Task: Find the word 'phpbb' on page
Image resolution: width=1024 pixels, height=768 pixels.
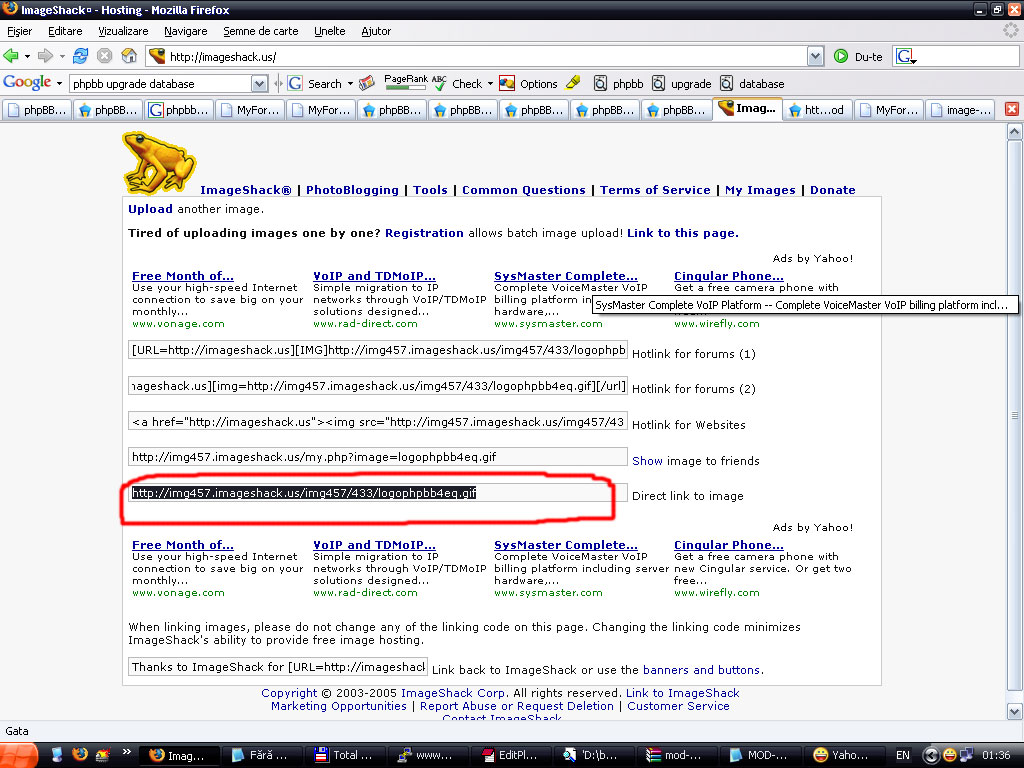Action: pos(618,84)
